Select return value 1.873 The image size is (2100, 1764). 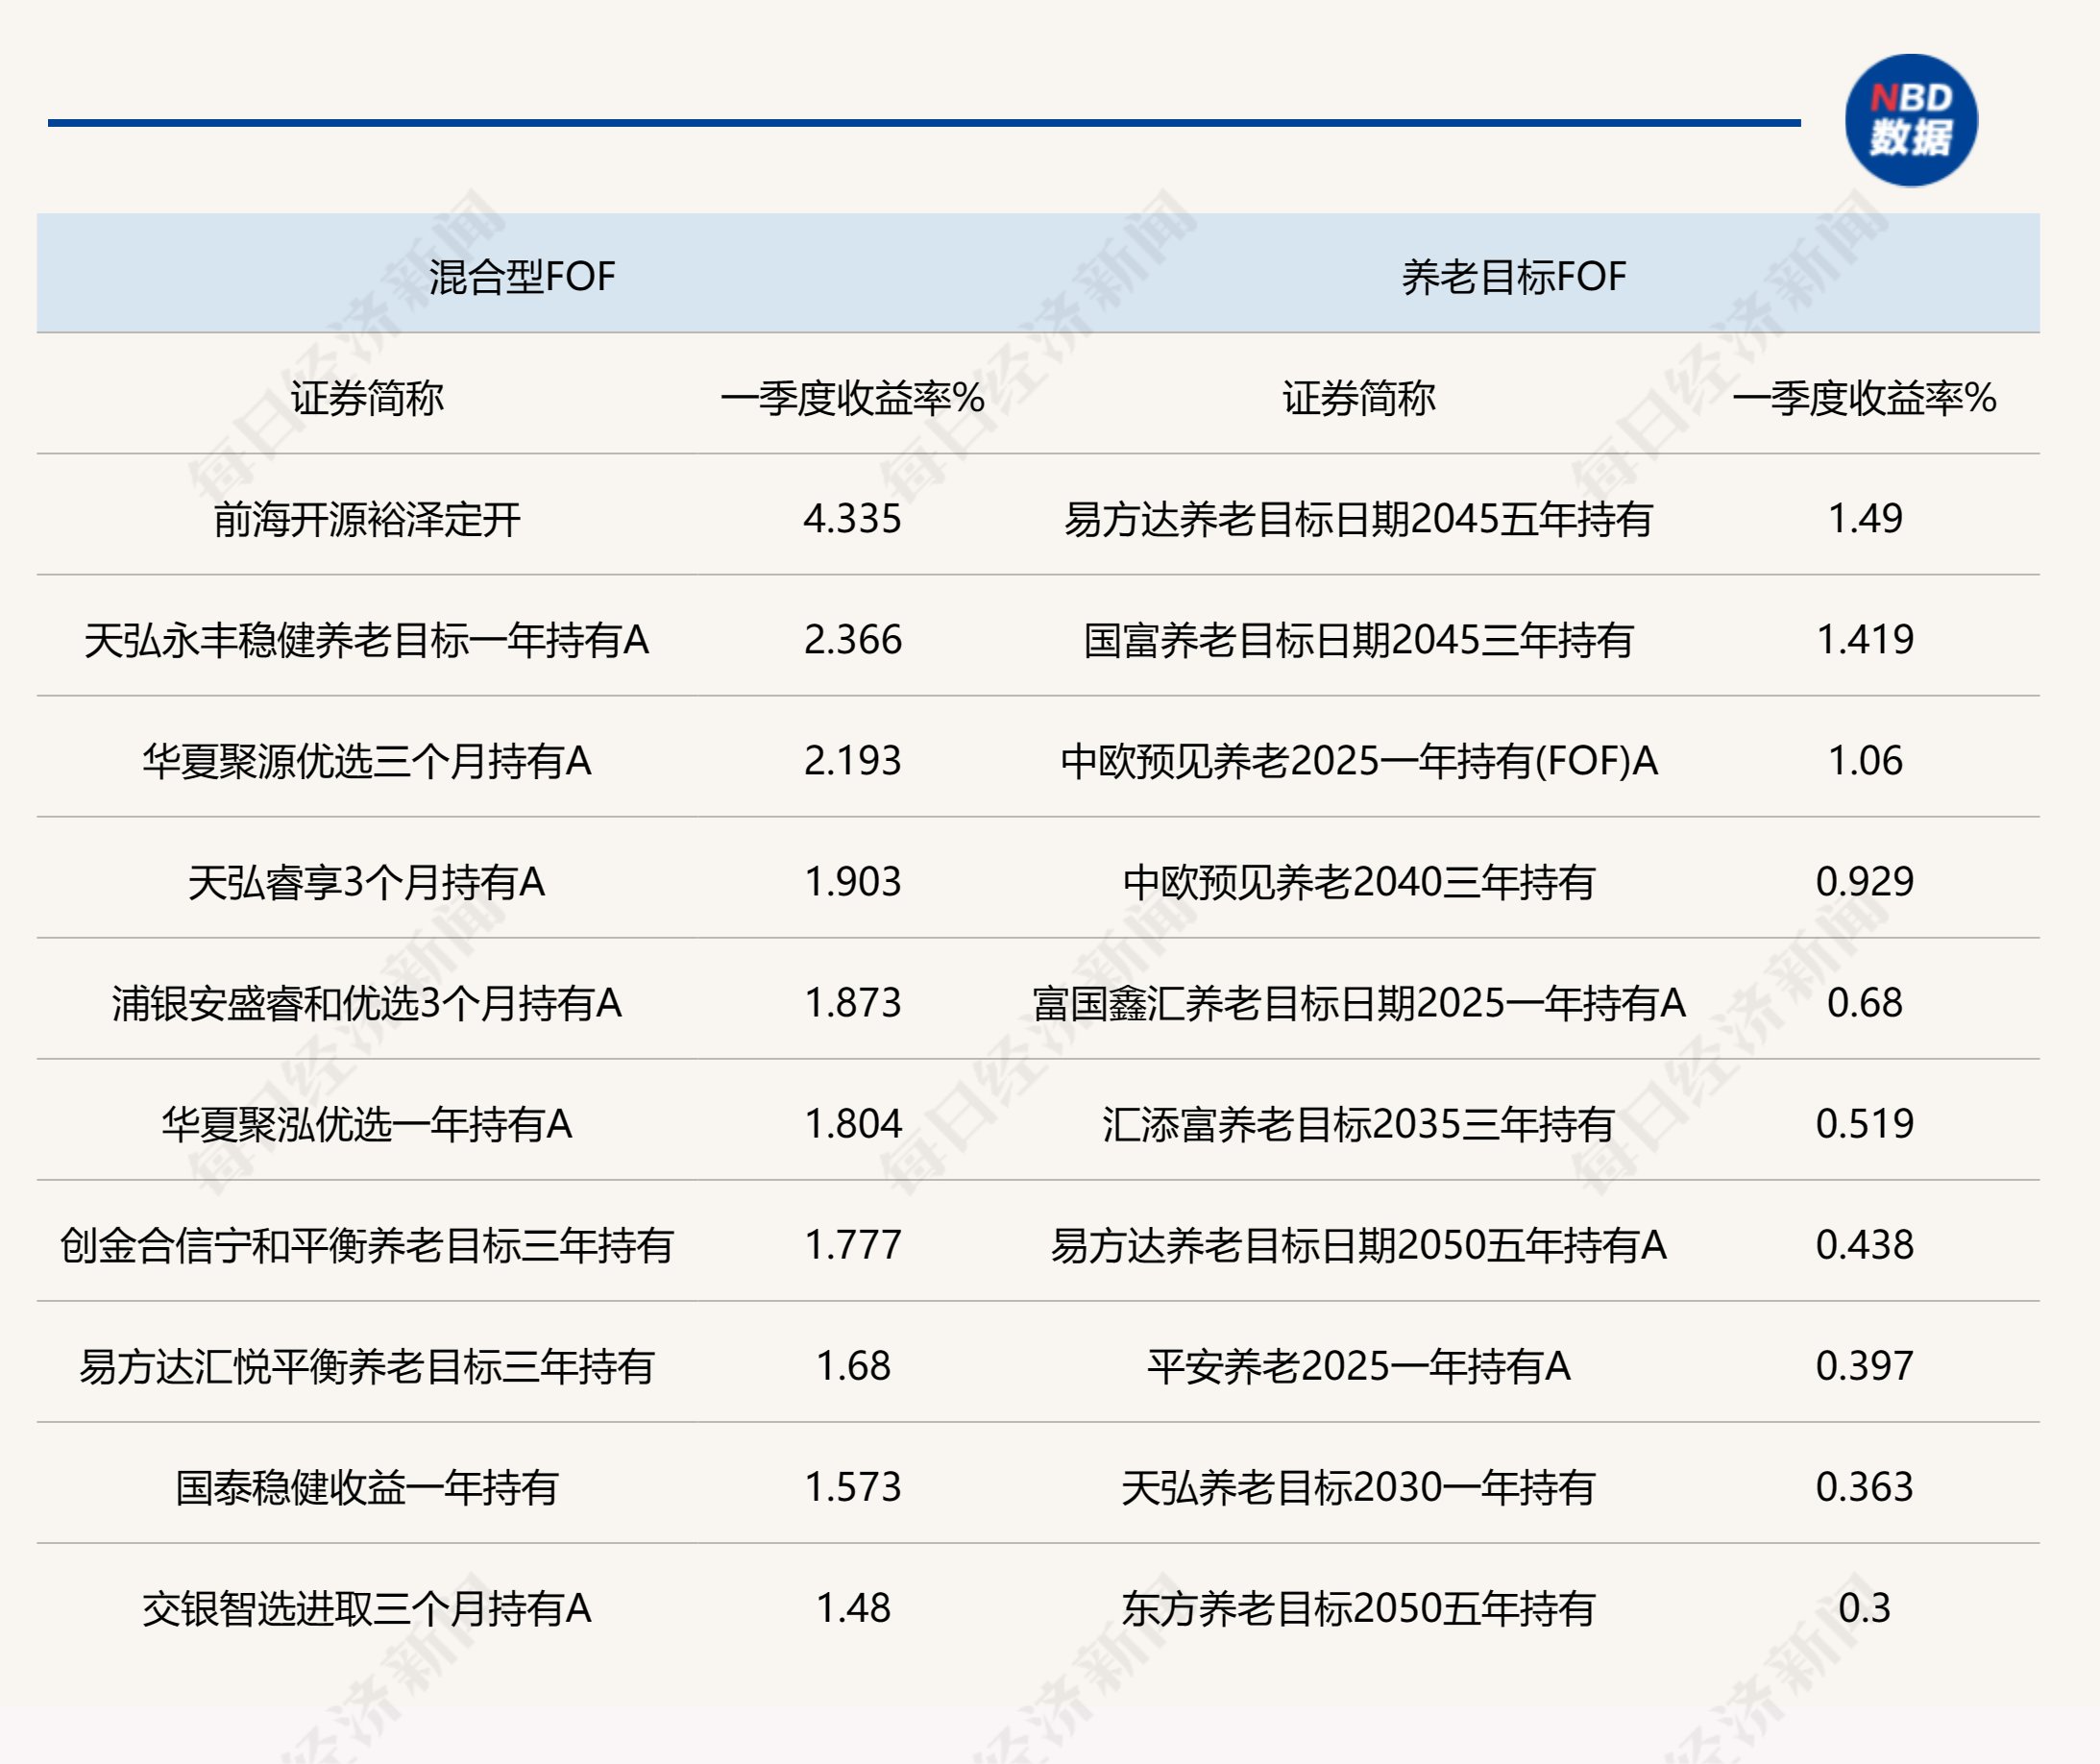tap(853, 1003)
